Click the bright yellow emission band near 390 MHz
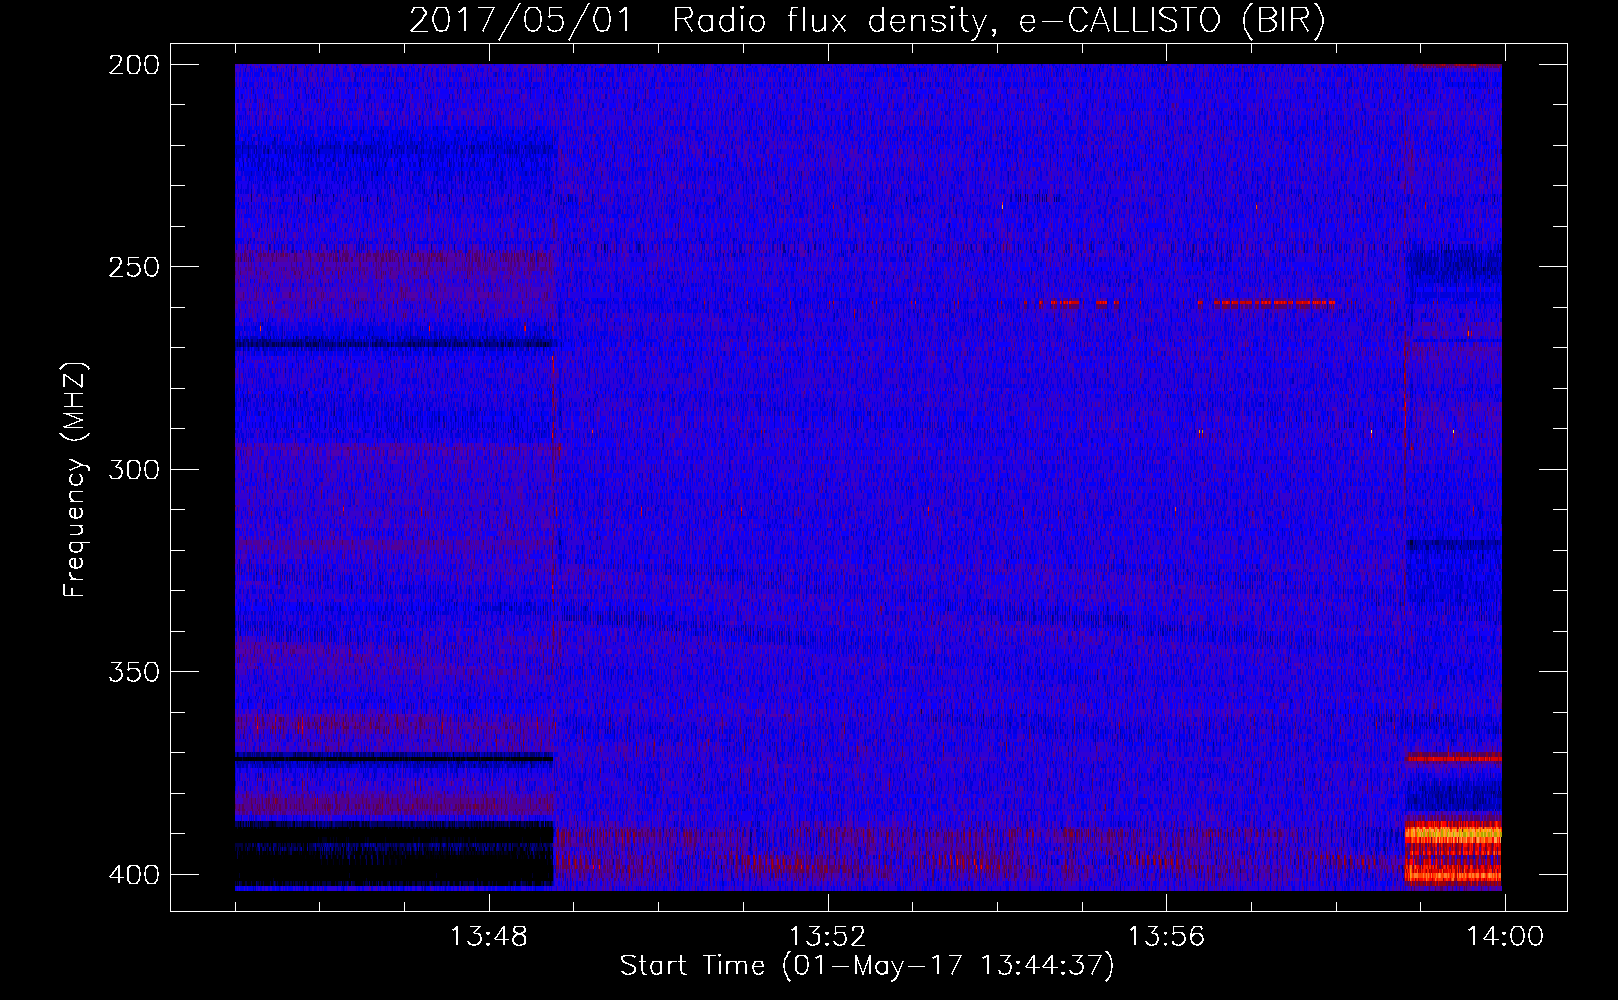Viewport: 1618px width, 1000px height. (x=1453, y=832)
